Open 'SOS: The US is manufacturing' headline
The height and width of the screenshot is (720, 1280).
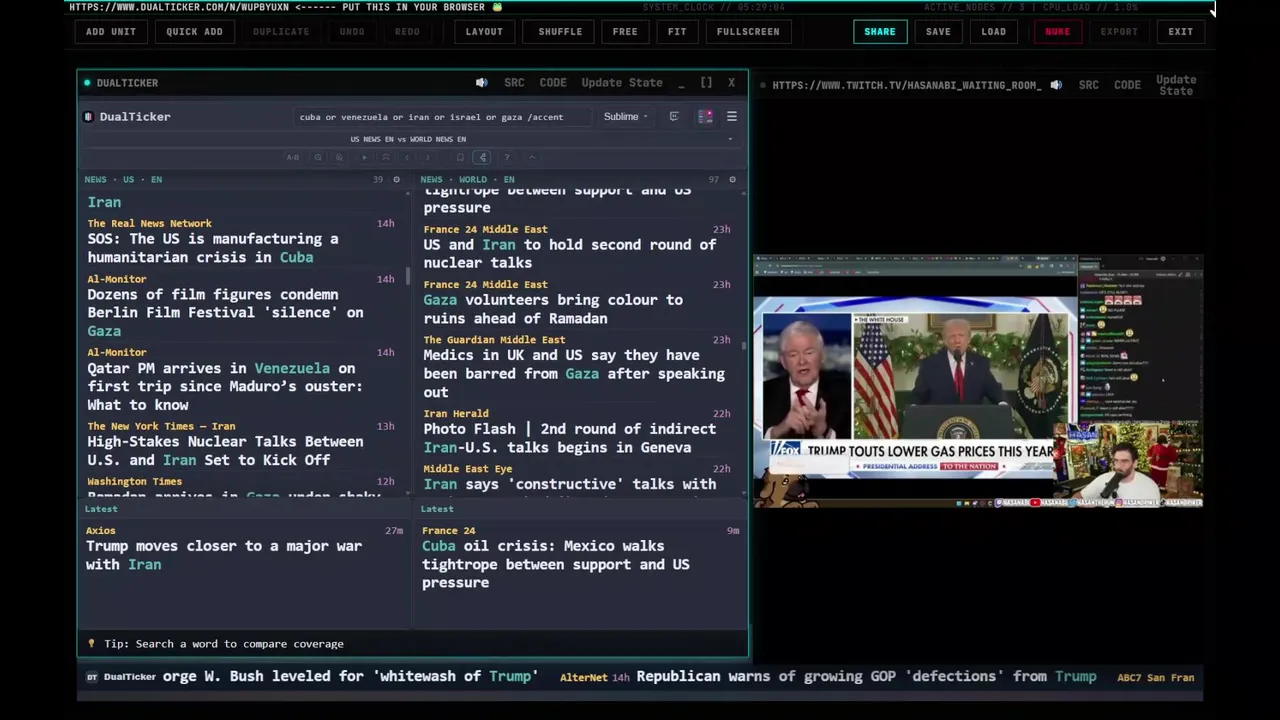tap(213, 248)
